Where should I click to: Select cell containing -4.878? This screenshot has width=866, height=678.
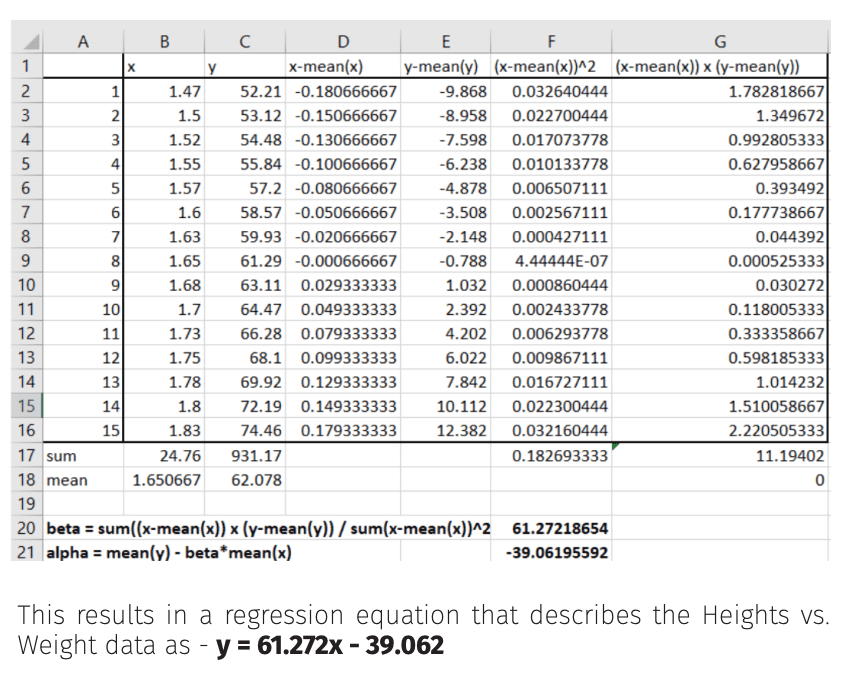point(446,188)
